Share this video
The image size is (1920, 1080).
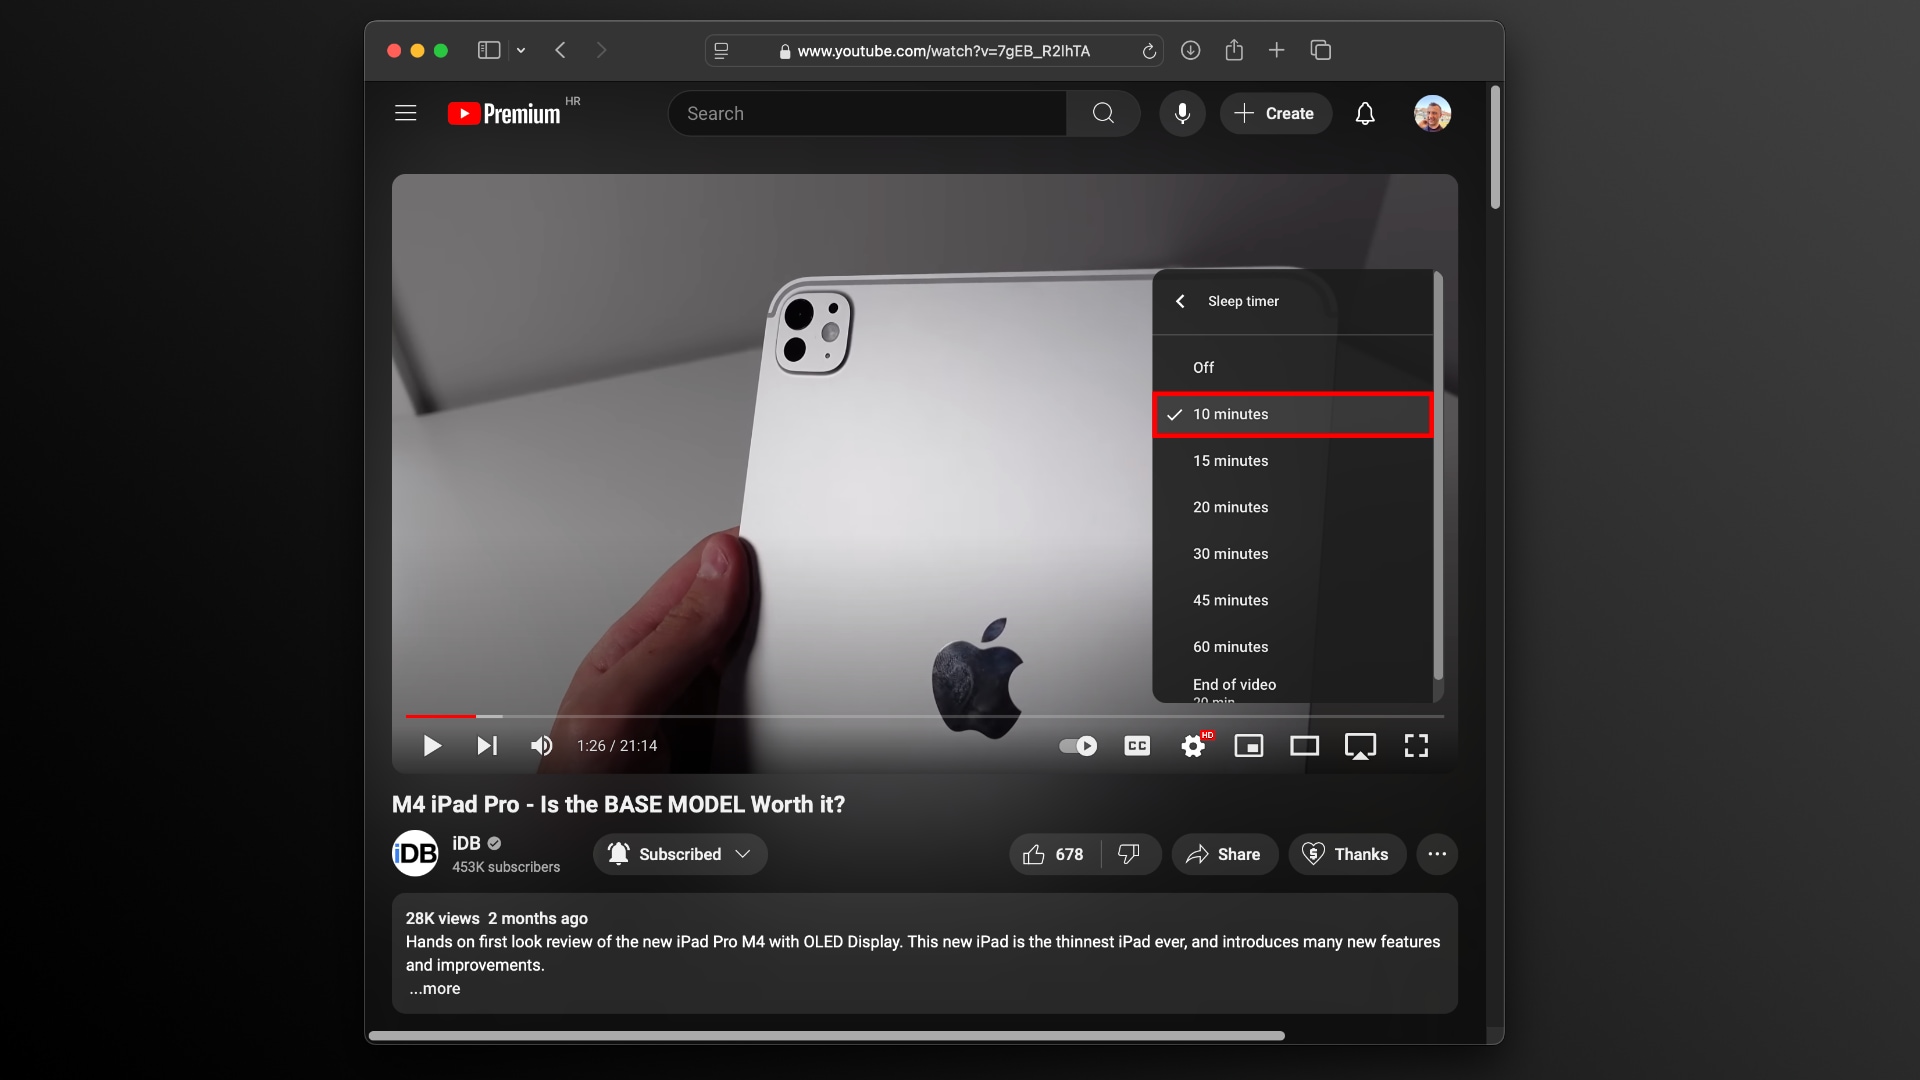(1224, 854)
